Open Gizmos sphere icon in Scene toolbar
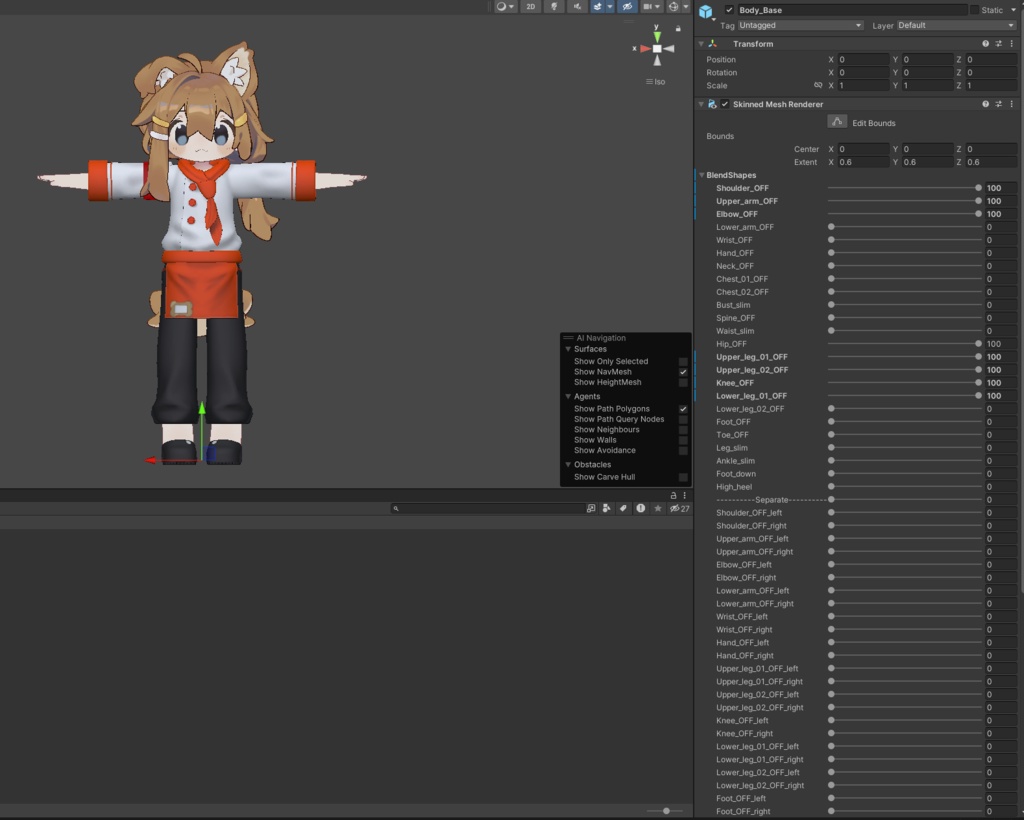Screen dimensions: 1024x820 click(674, 7)
